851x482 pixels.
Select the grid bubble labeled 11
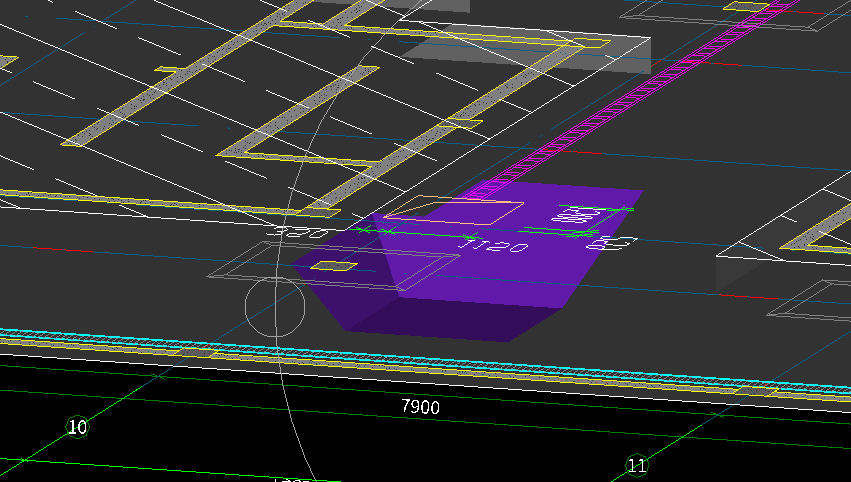click(x=637, y=465)
